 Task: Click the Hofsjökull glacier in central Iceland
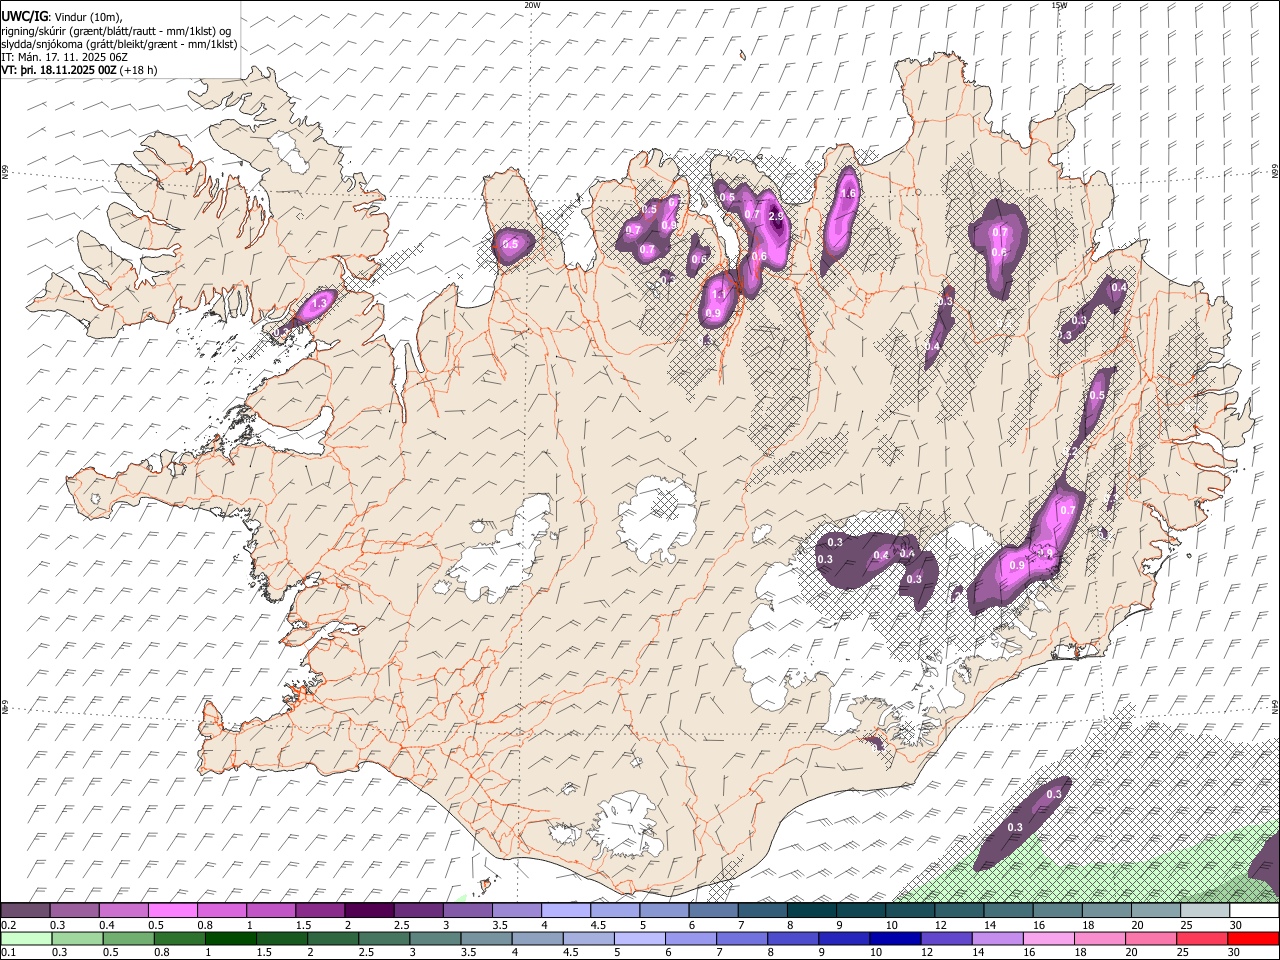[657, 517]
